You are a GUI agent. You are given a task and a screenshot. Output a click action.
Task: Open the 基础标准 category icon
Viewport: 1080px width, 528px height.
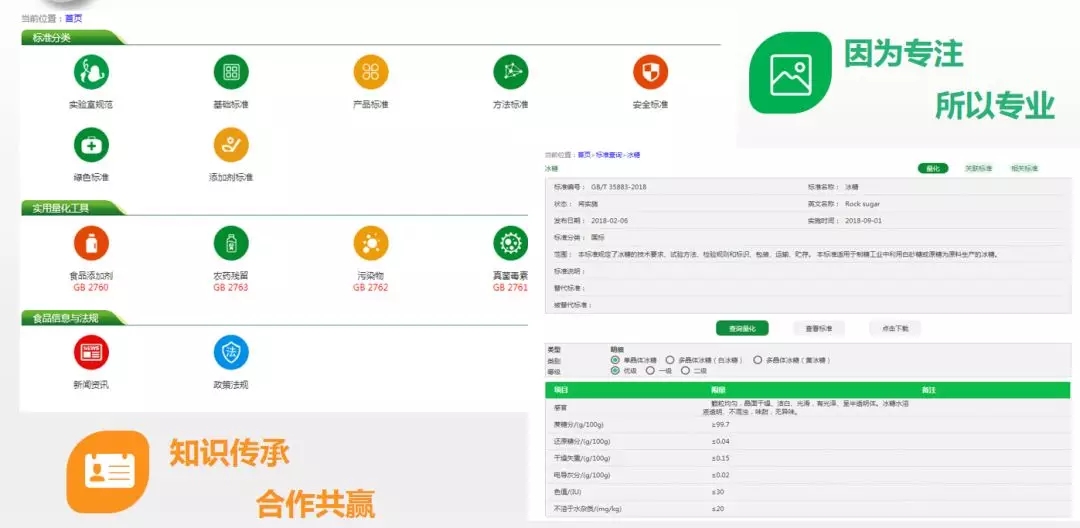click(x=231, y=72)
